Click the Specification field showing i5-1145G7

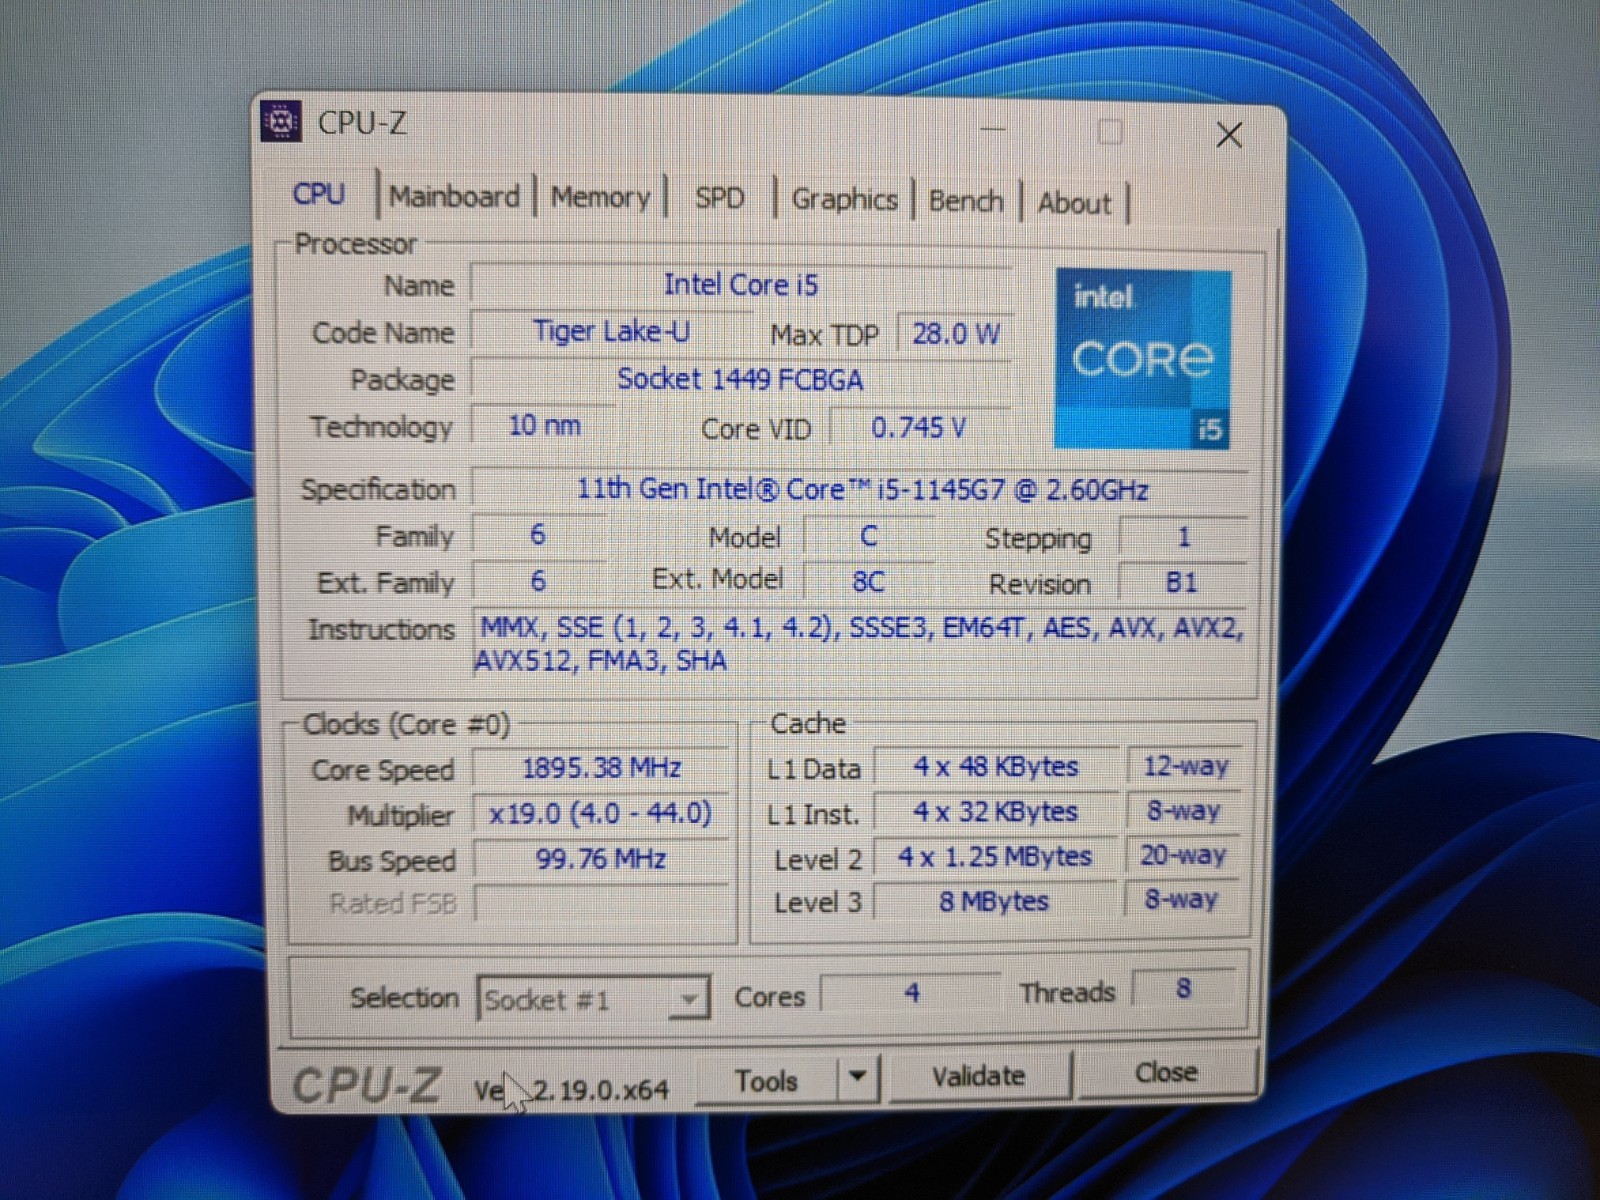pos(861,489)
